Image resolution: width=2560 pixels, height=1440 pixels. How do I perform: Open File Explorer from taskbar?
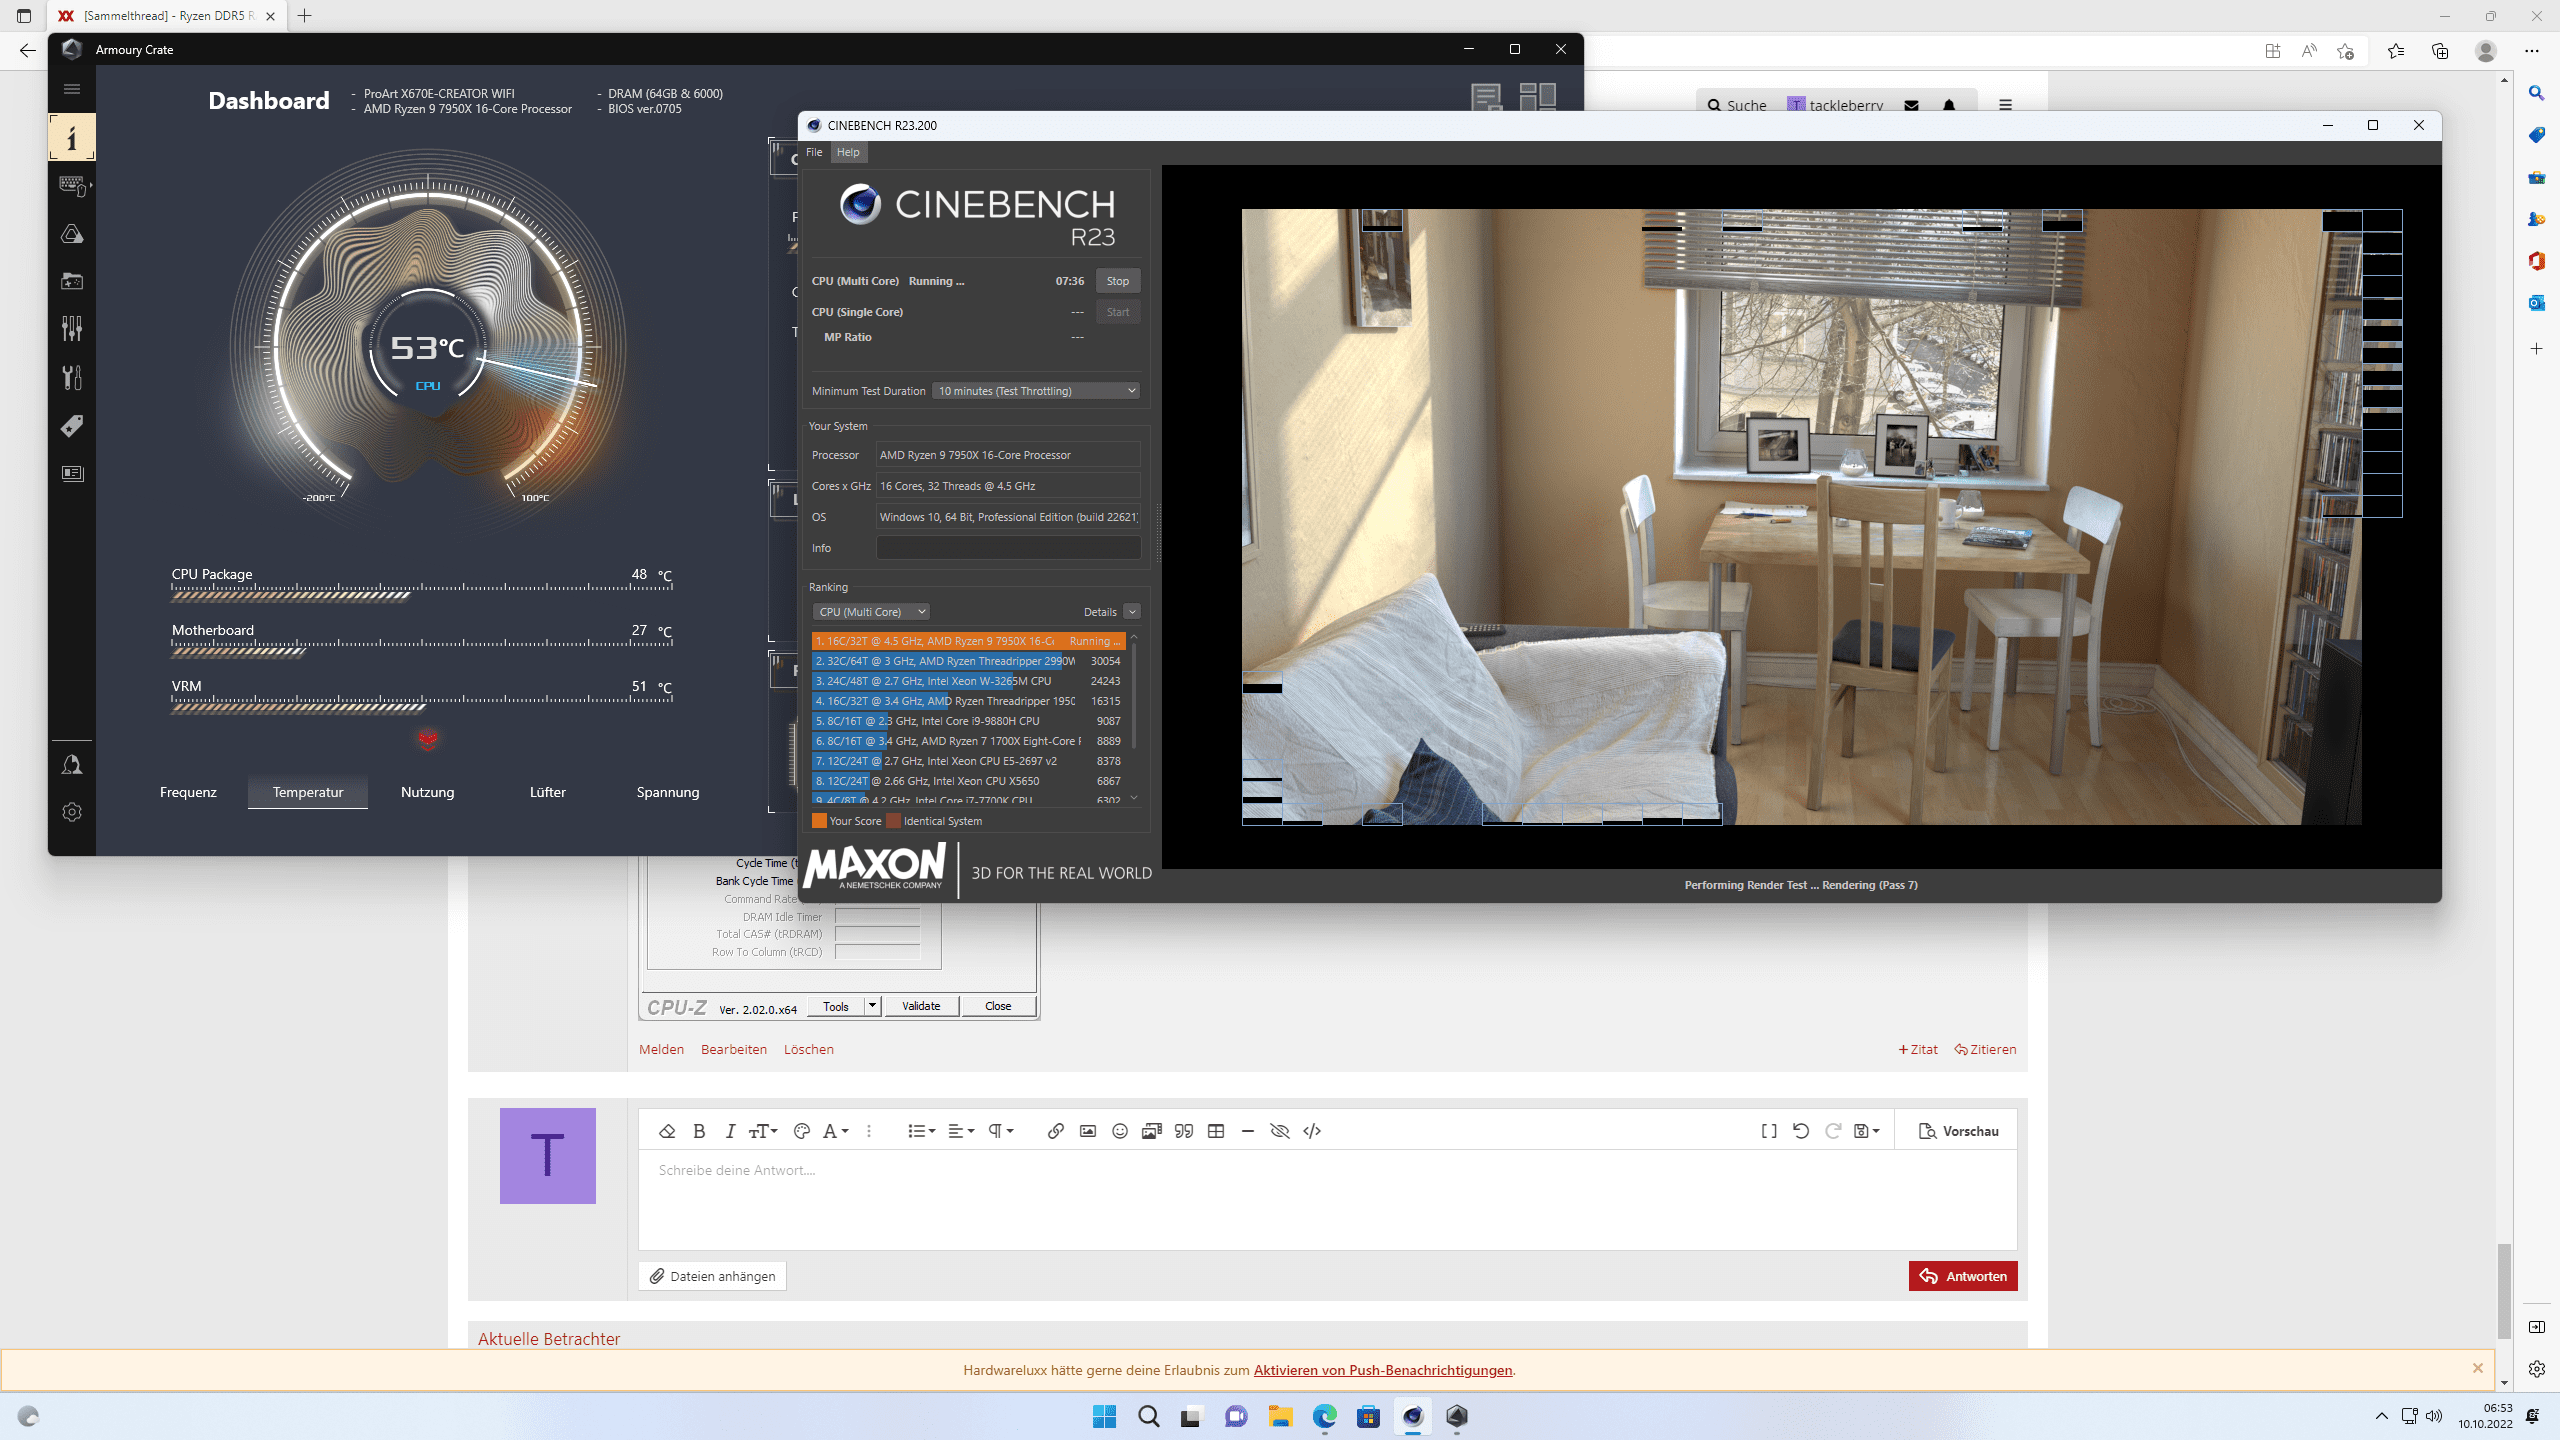coord(1280,1416)
